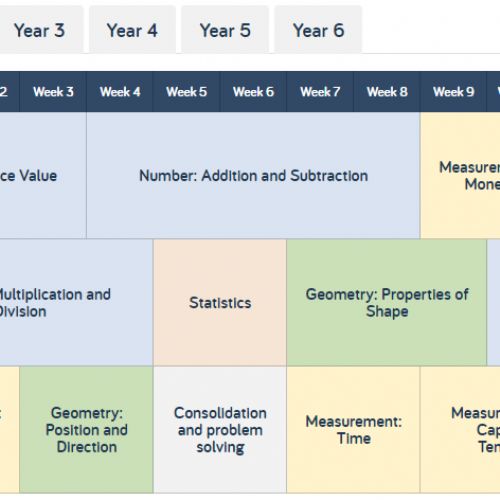The image size is (500, 500).
Task: Click the Week 3 column header
Action: [x=53, y=92]
